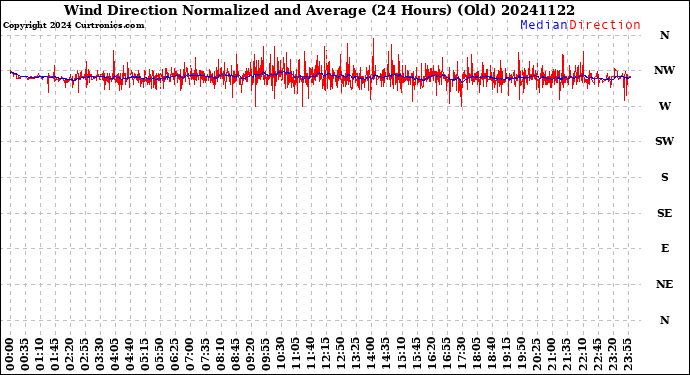Click the chart title text
This screenshot has height=375, width=690.
[319, 10]
